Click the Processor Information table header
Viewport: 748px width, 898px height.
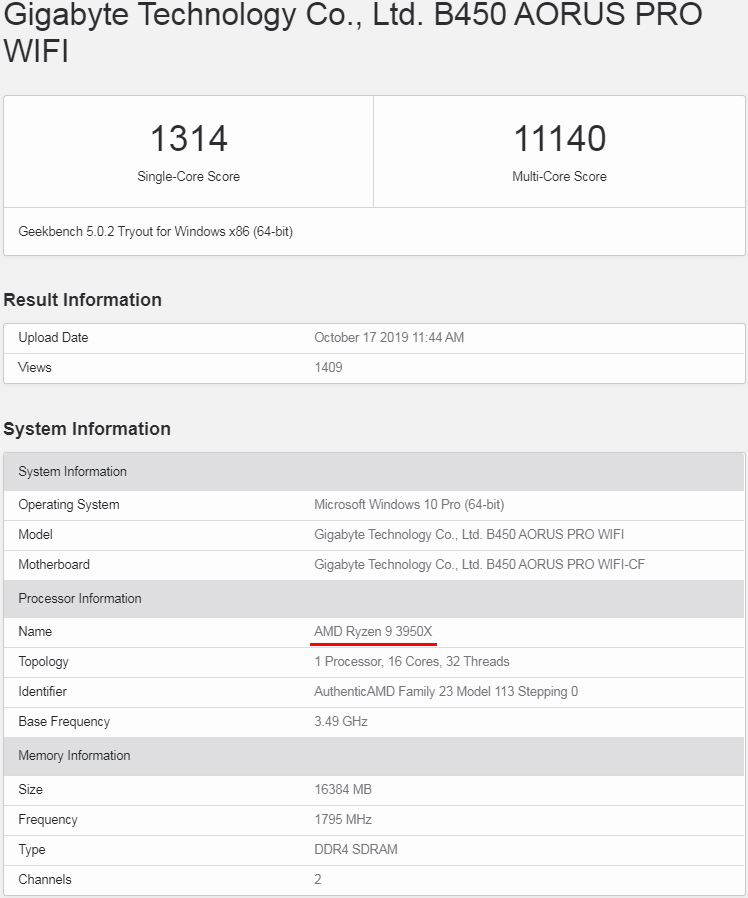click(x=374, y=598)
